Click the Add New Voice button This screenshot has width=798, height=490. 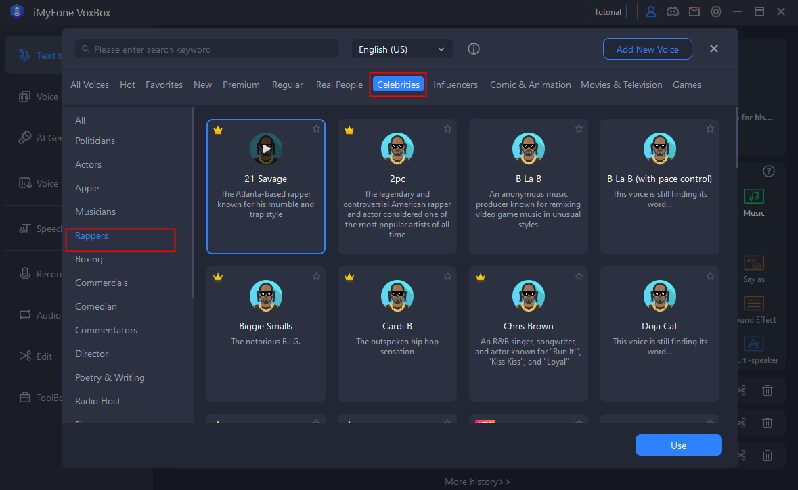(x=647, y=49)
